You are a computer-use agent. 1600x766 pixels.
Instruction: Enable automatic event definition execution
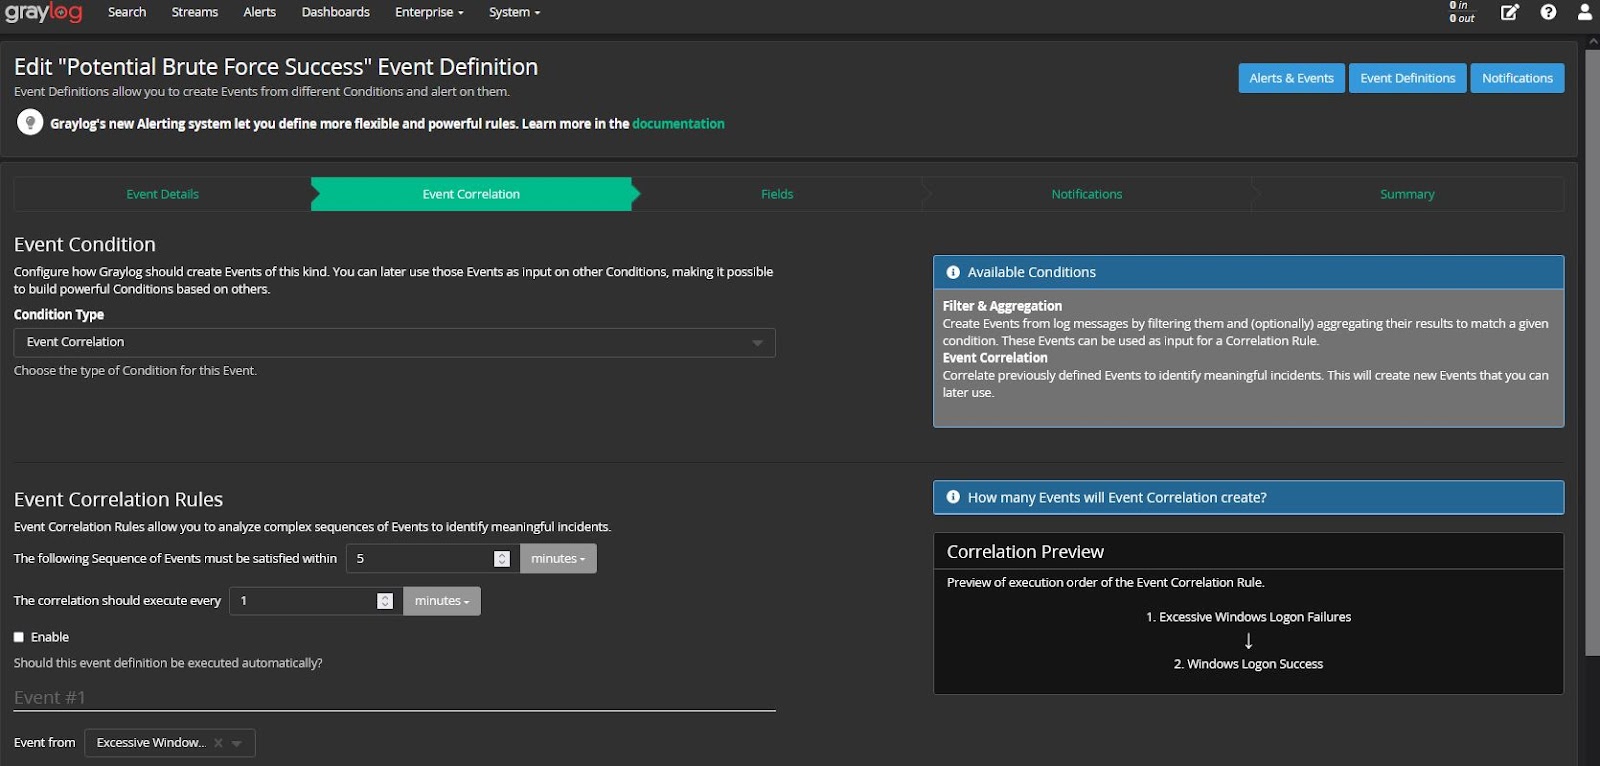(19, 637)
